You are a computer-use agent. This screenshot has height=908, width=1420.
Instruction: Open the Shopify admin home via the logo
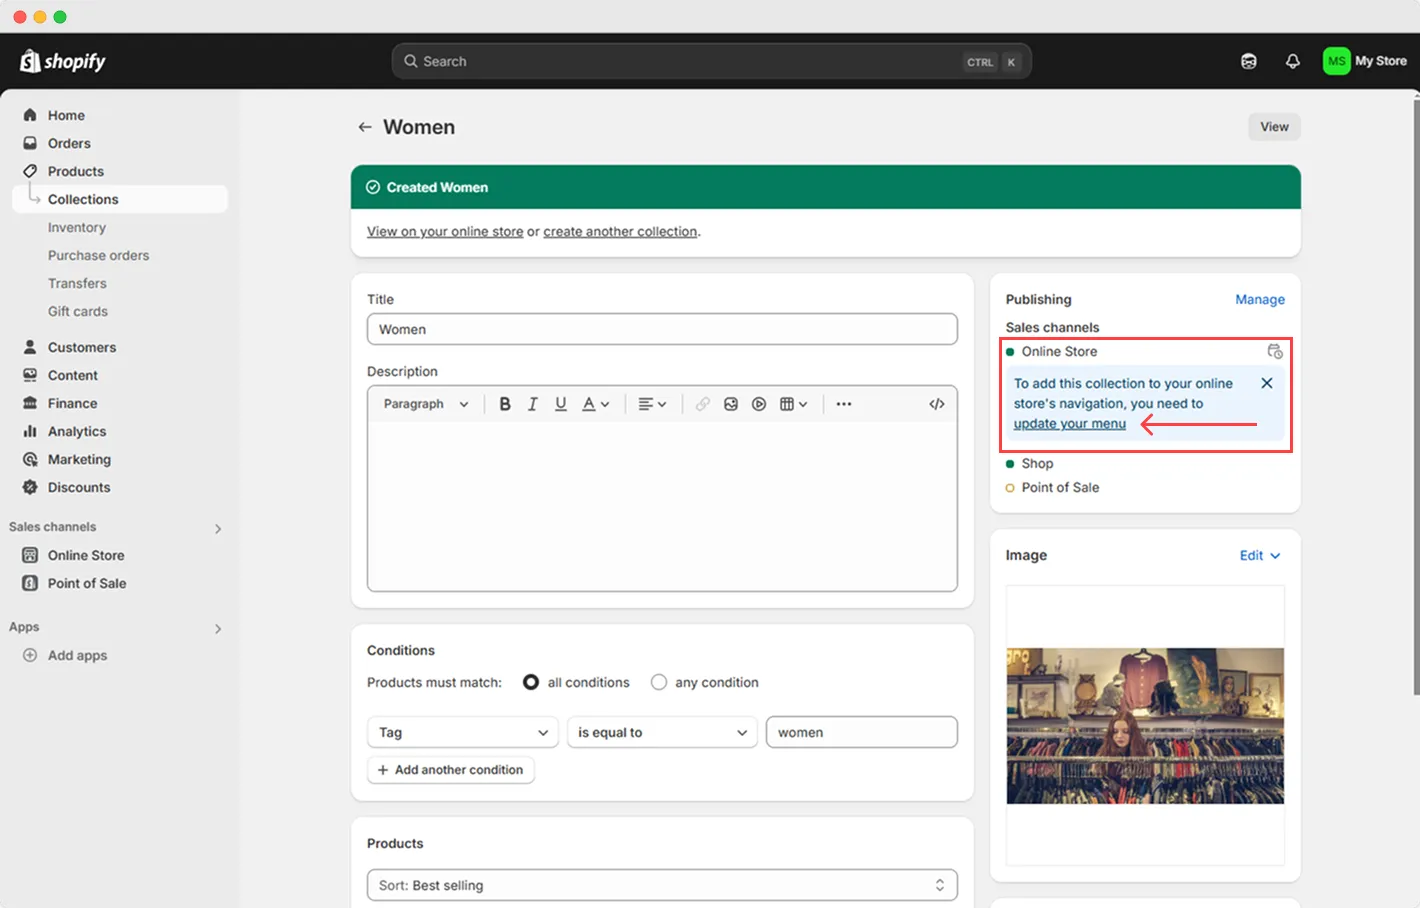click(61, 61)
